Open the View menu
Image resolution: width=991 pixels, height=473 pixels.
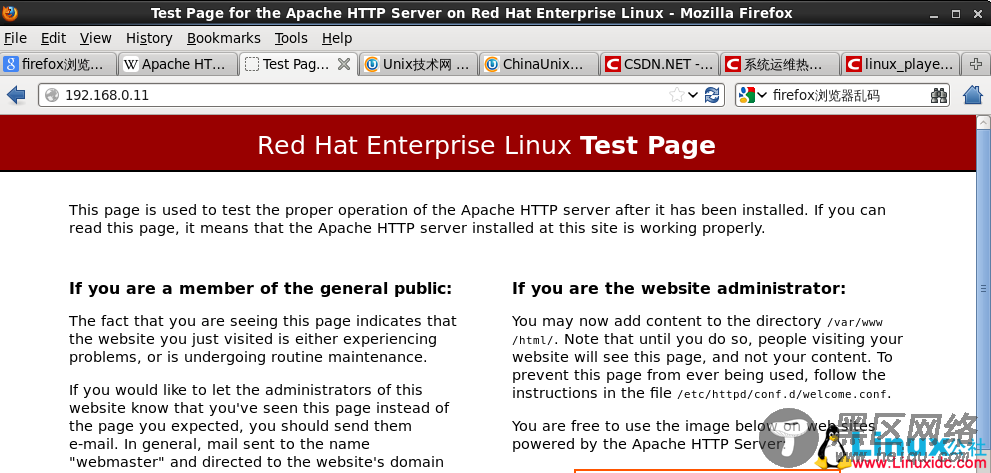click(95, 39)
